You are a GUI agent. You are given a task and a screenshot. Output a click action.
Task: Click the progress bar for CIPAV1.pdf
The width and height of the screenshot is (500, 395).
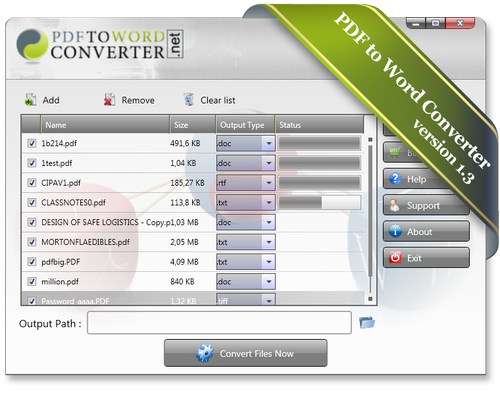[319, 183]
